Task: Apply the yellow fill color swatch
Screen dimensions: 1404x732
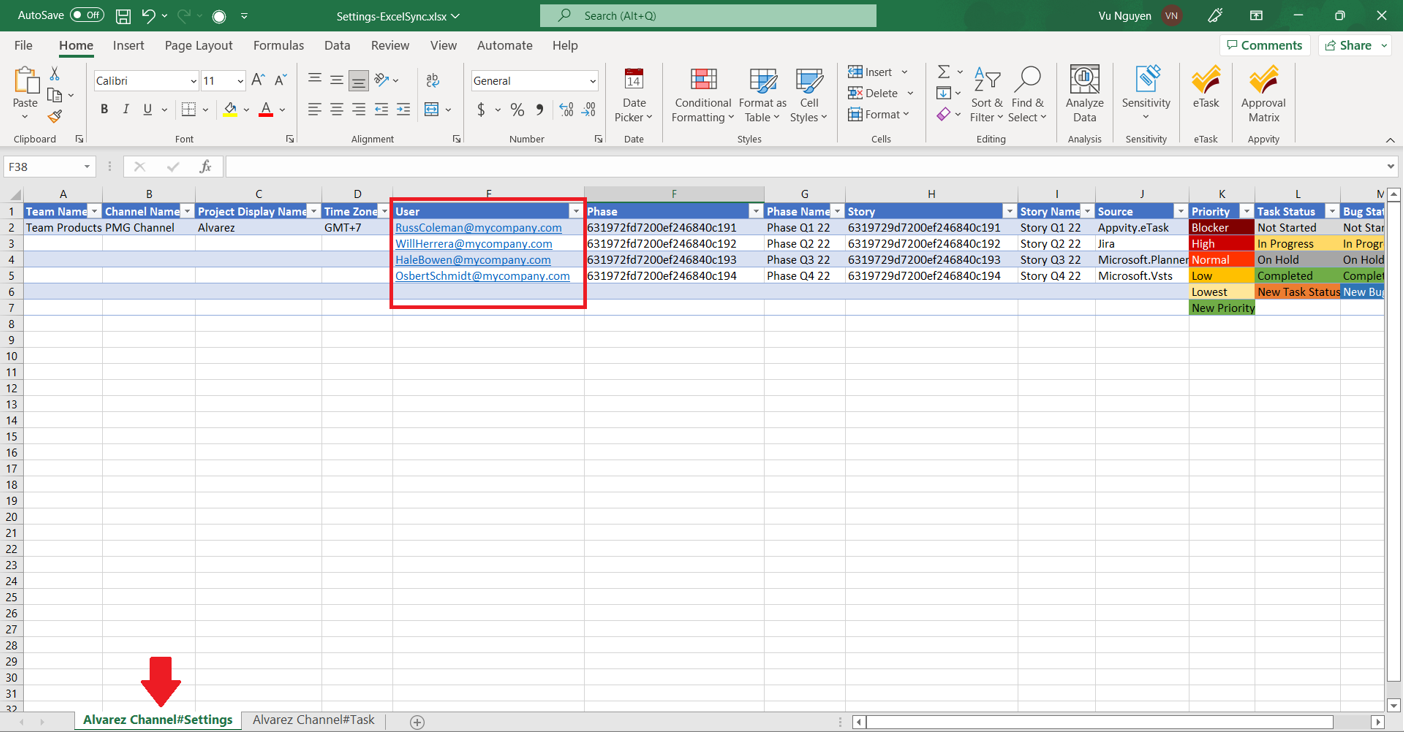Action: point(230,110)
